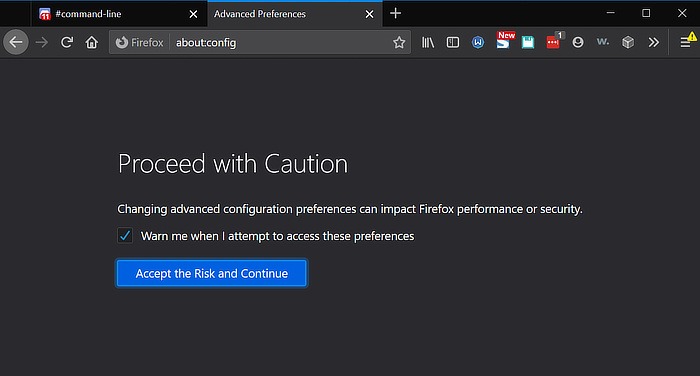This screenshot has width=700, height=376.
Task: Open the red extension with badge 1
Action: click(554, 42)
